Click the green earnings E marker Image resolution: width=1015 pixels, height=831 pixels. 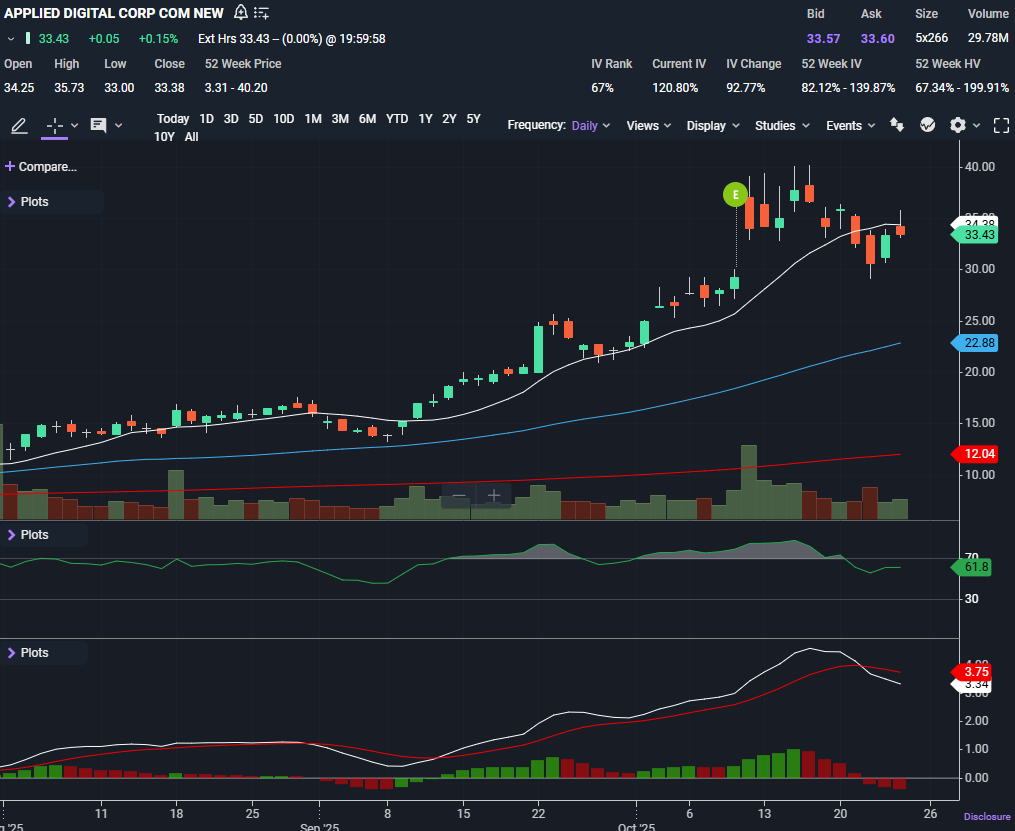coord(735,195)
